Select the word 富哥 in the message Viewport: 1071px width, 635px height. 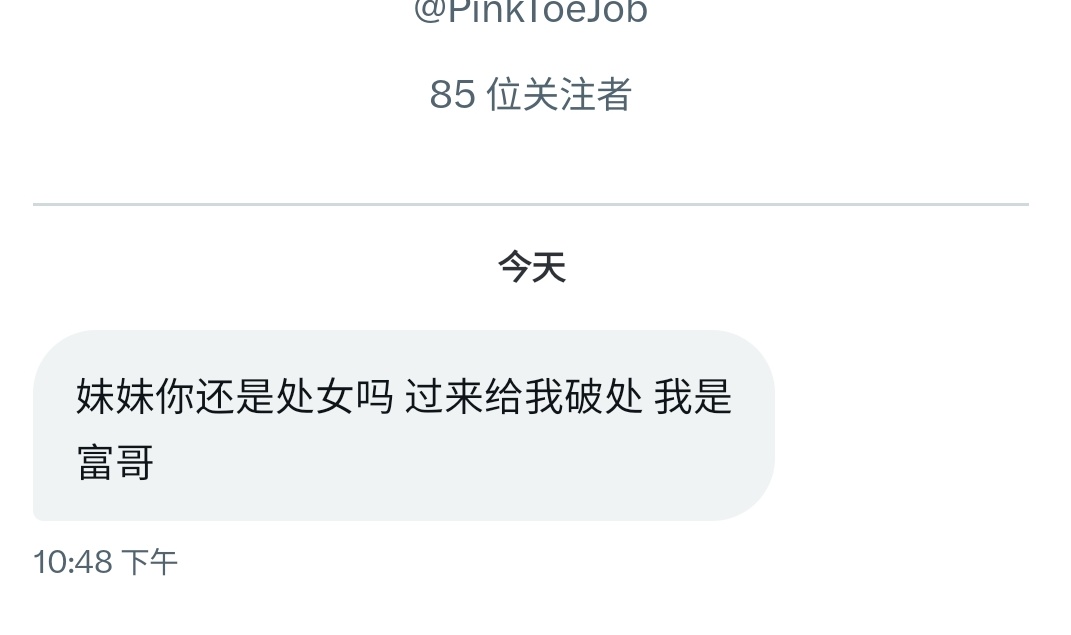(115, 462)
